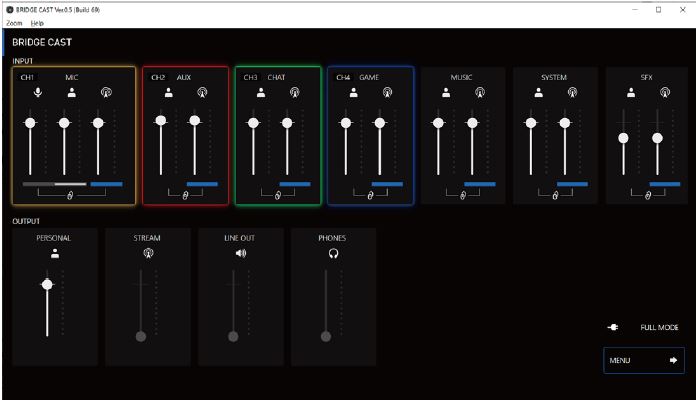Click the SFX stream broadcast icon
This screenshot has width=698, height=401.
tap(665, 92)
